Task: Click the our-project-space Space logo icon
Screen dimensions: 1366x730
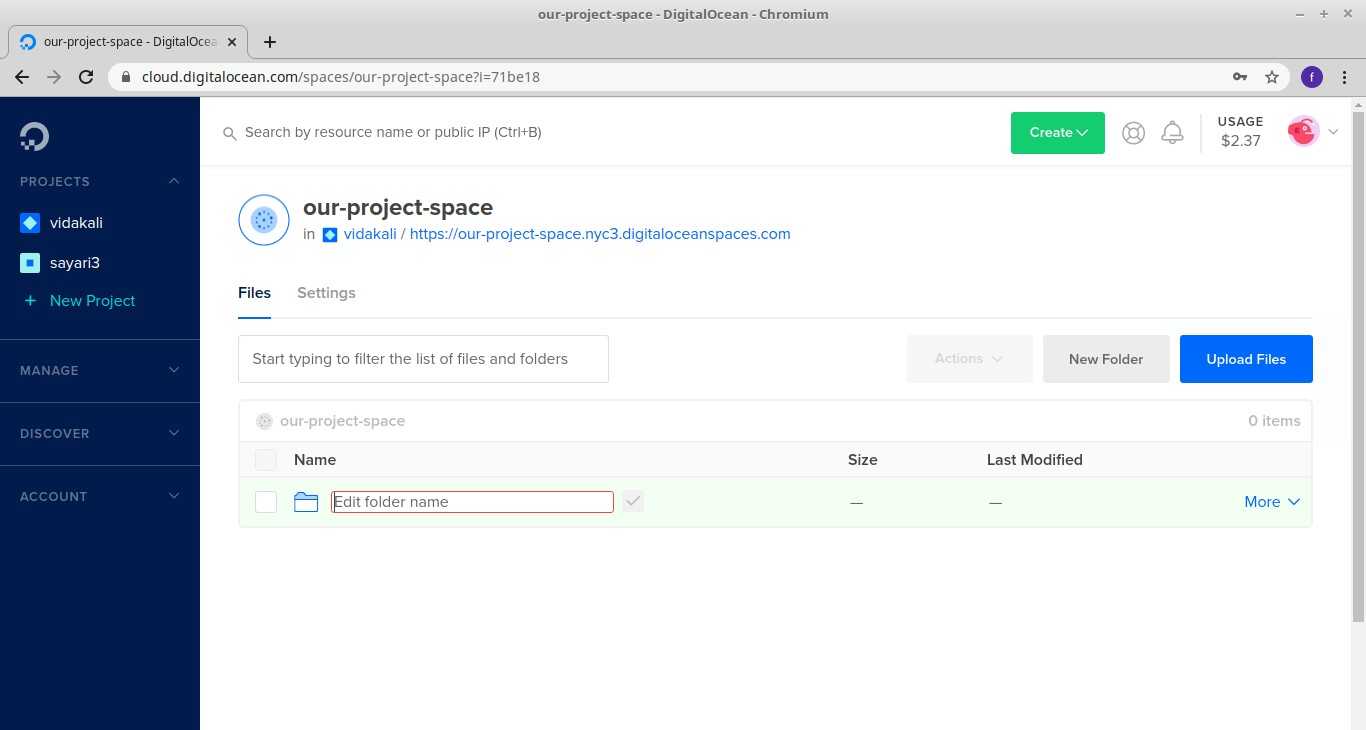Action: pos(264,220)
